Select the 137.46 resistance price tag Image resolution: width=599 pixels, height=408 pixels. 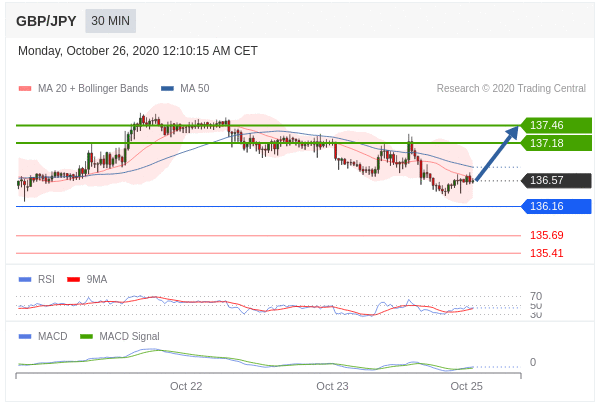tap(557, 125)
